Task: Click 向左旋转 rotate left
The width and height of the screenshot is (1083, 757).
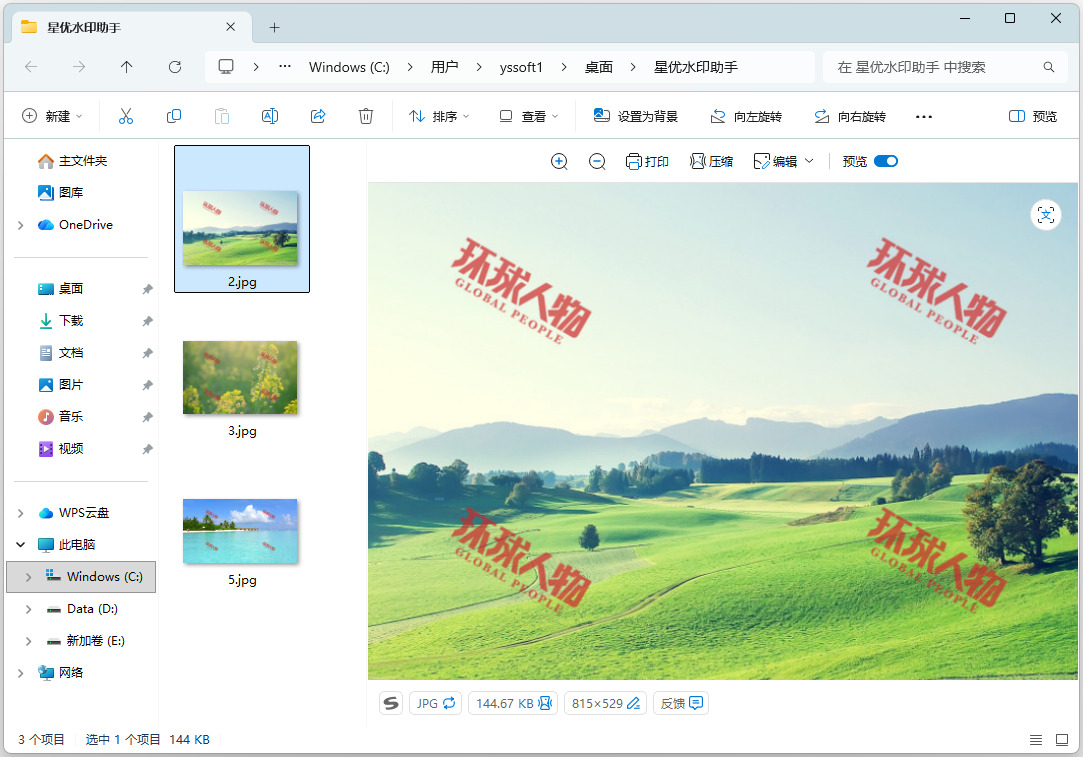Action: pyautogui.click(x=746, y=116)
